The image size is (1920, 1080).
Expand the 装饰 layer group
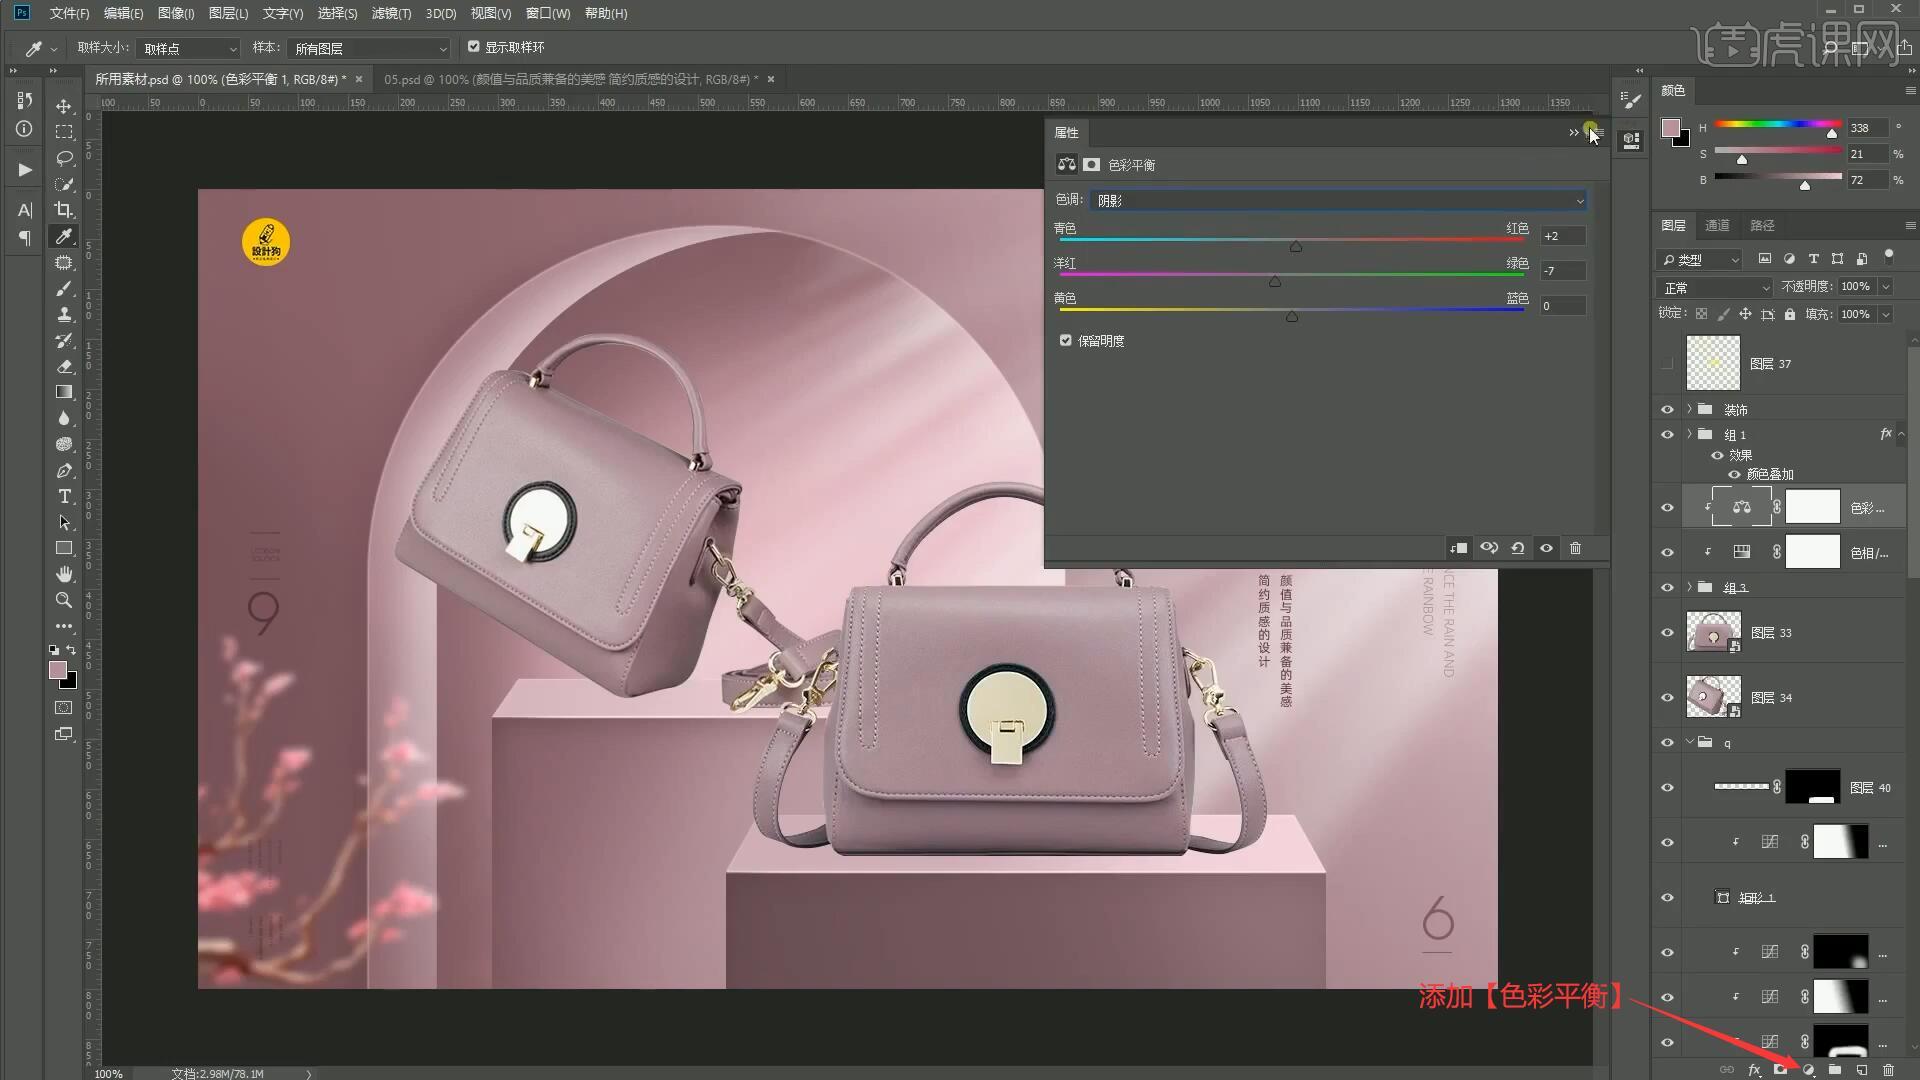click(1690, 410)
